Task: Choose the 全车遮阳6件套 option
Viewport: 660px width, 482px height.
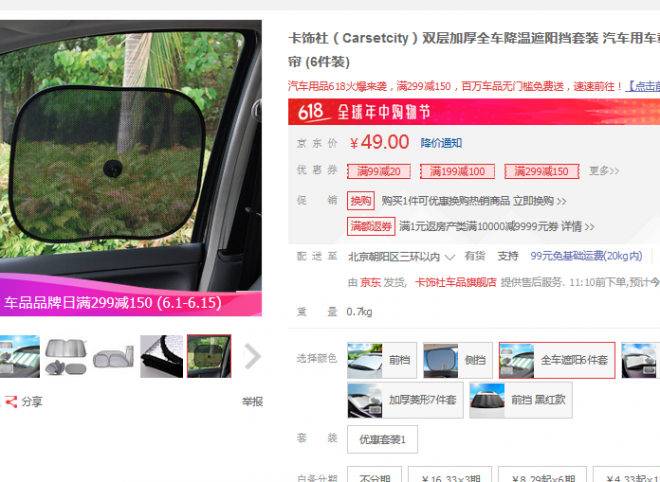Action: click(x=557, y=360)
